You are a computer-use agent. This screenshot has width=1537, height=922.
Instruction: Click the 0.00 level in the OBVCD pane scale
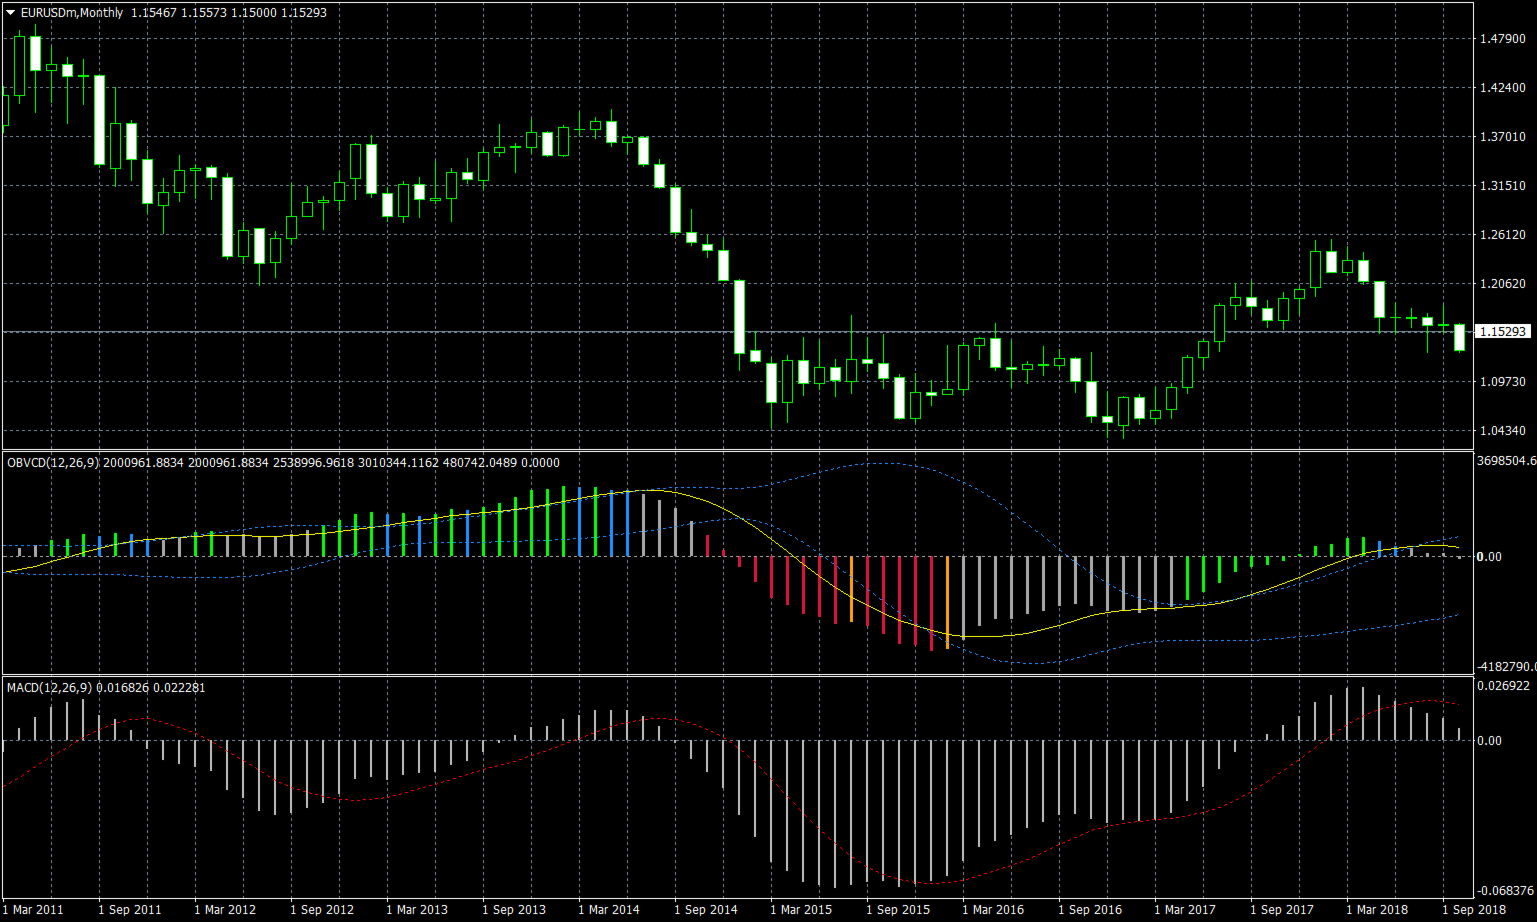click(1489, 557)
